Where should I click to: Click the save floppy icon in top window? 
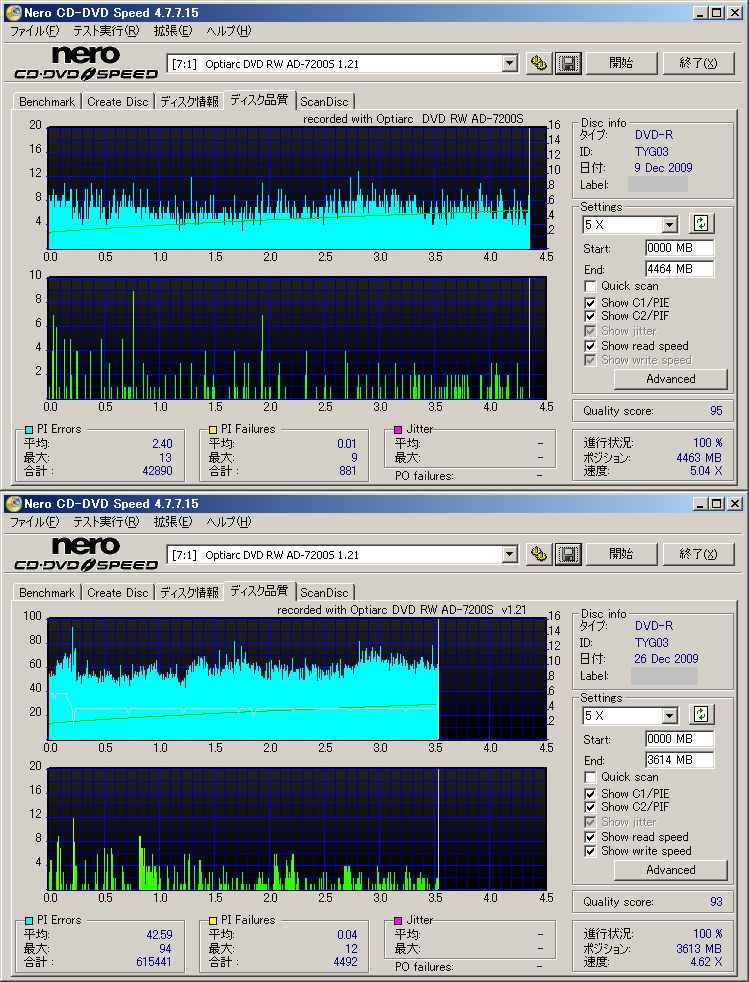(x=568, y=63)
